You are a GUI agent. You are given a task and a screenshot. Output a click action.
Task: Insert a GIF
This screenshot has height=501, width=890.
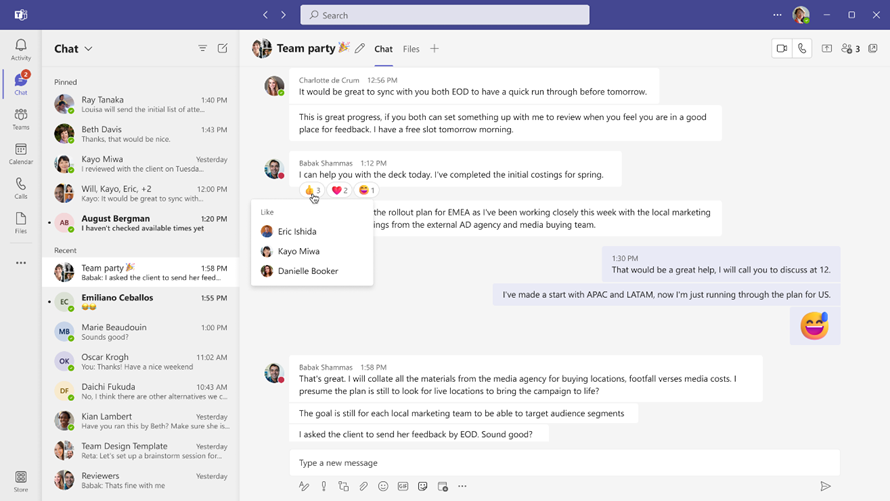point(403,486)
